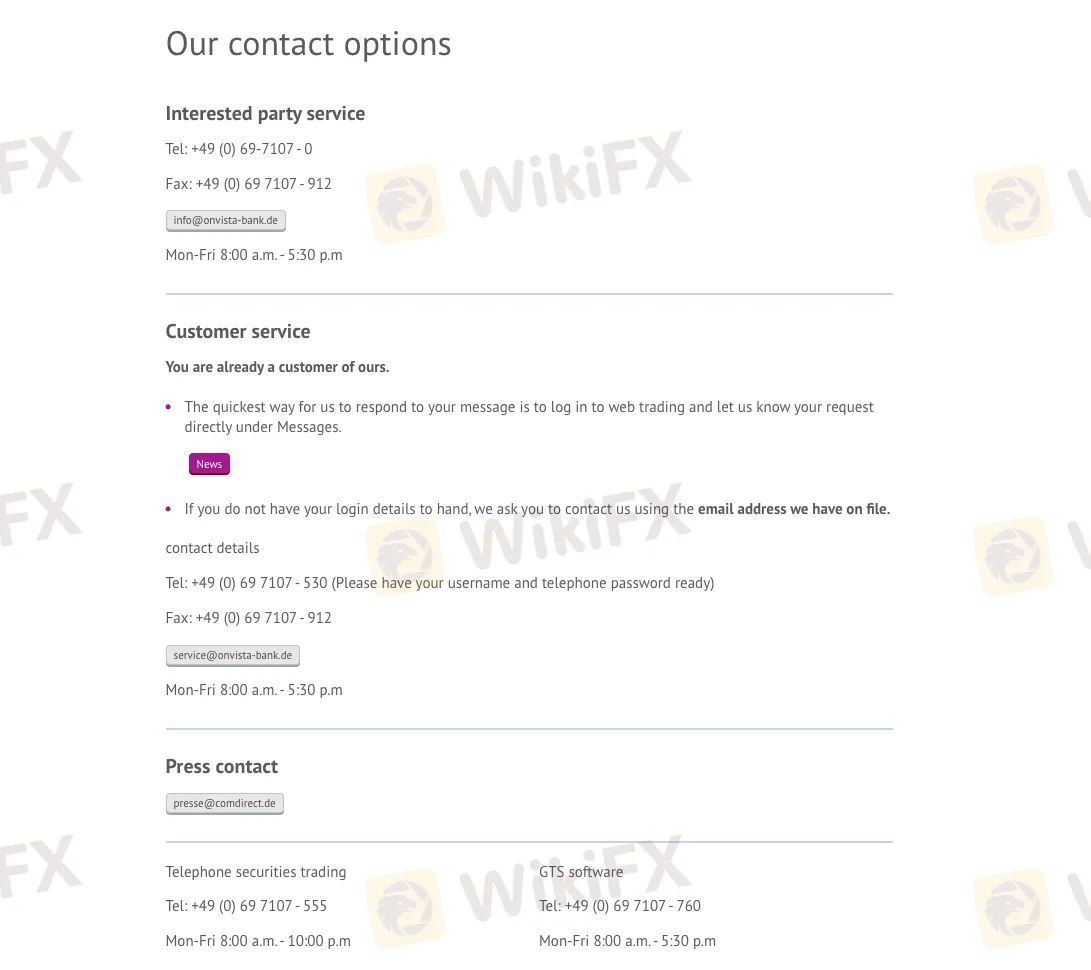Click the "contact details" text line
1091x970 pixels.
click(x=212, y=548)
